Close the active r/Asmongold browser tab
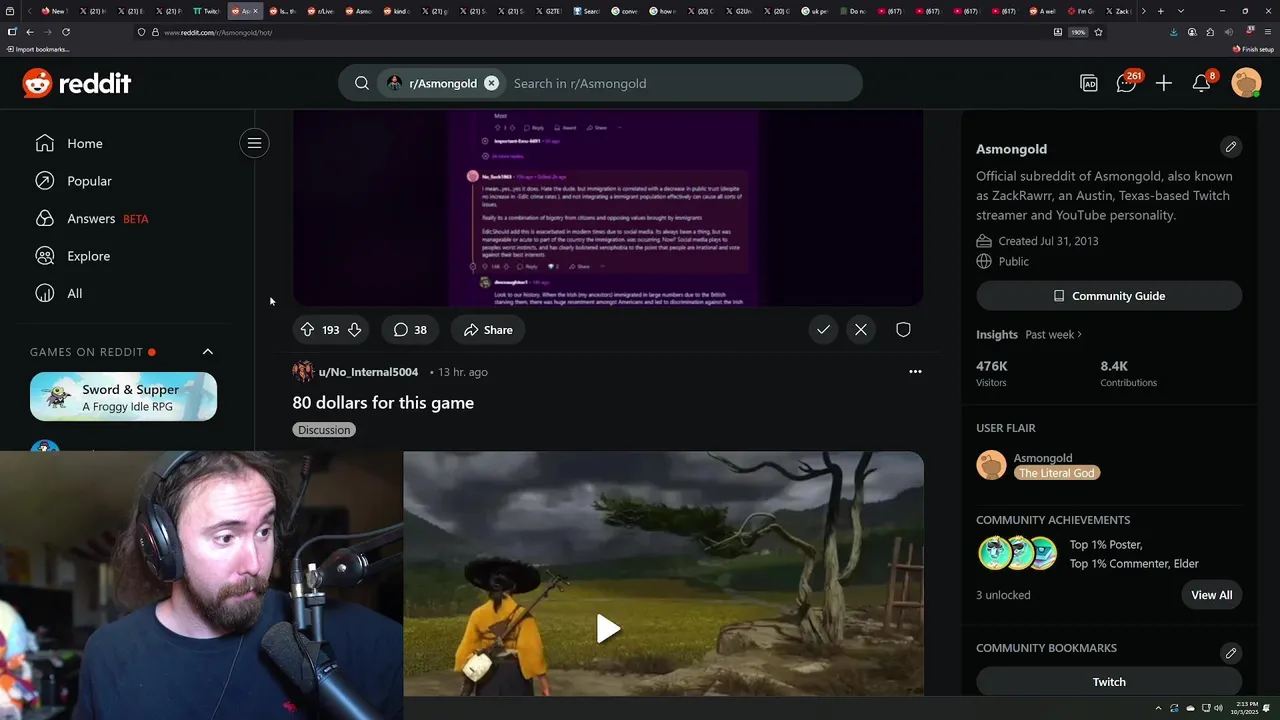This screenshot has width=1280, height=720. [255, 11]
